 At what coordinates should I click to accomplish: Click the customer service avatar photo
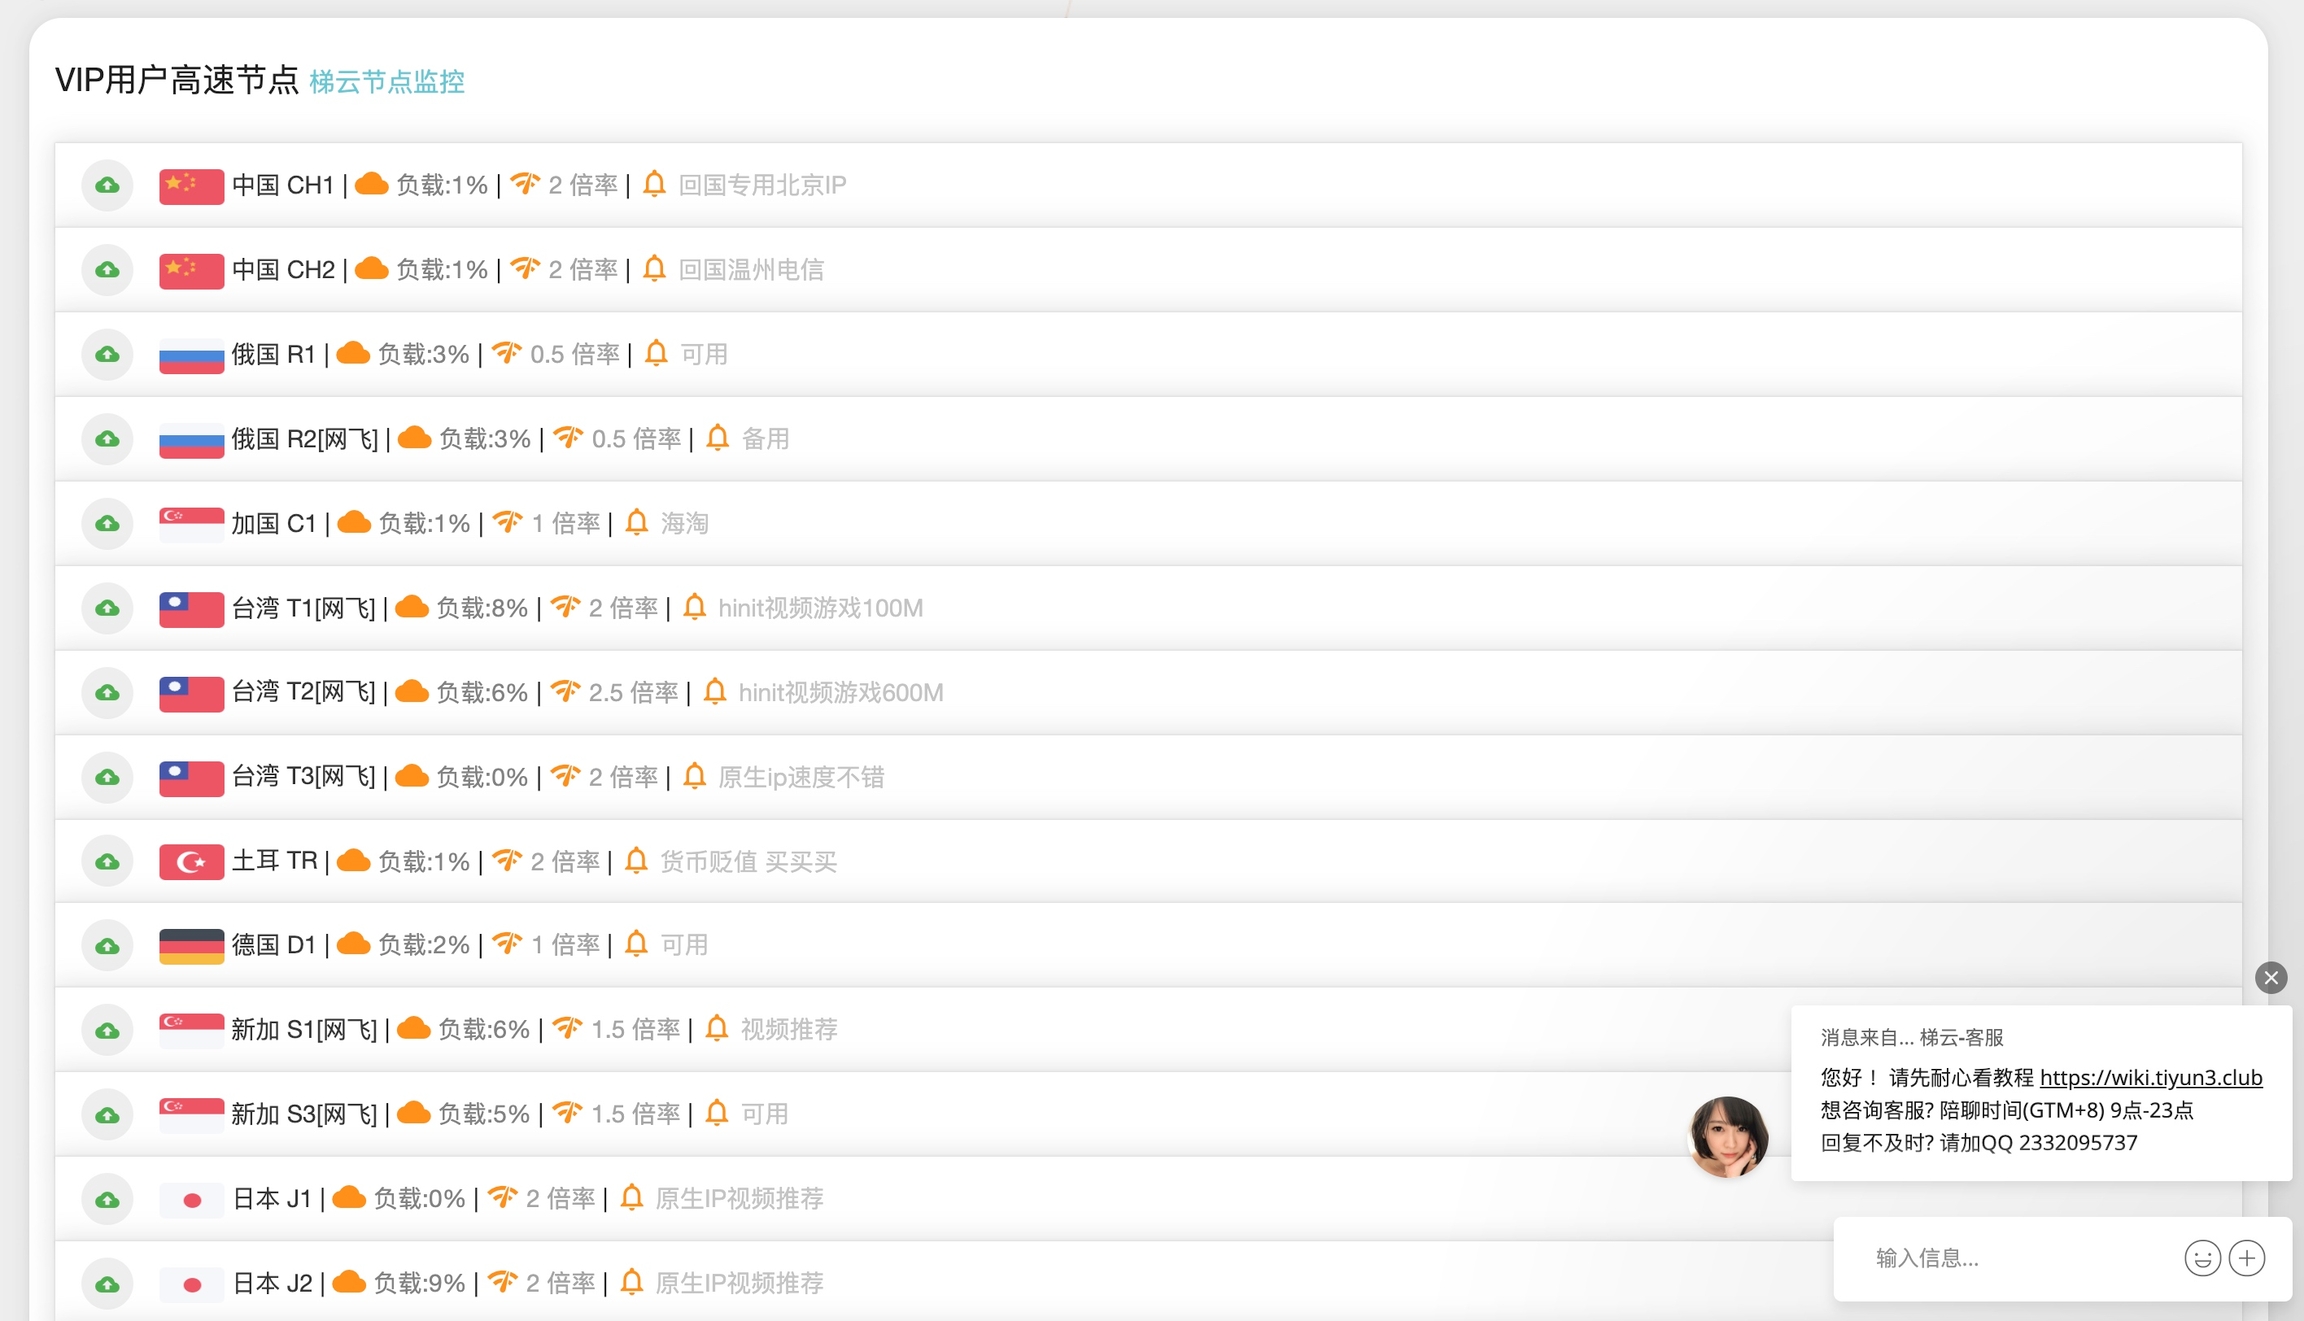[1728, 1136]
